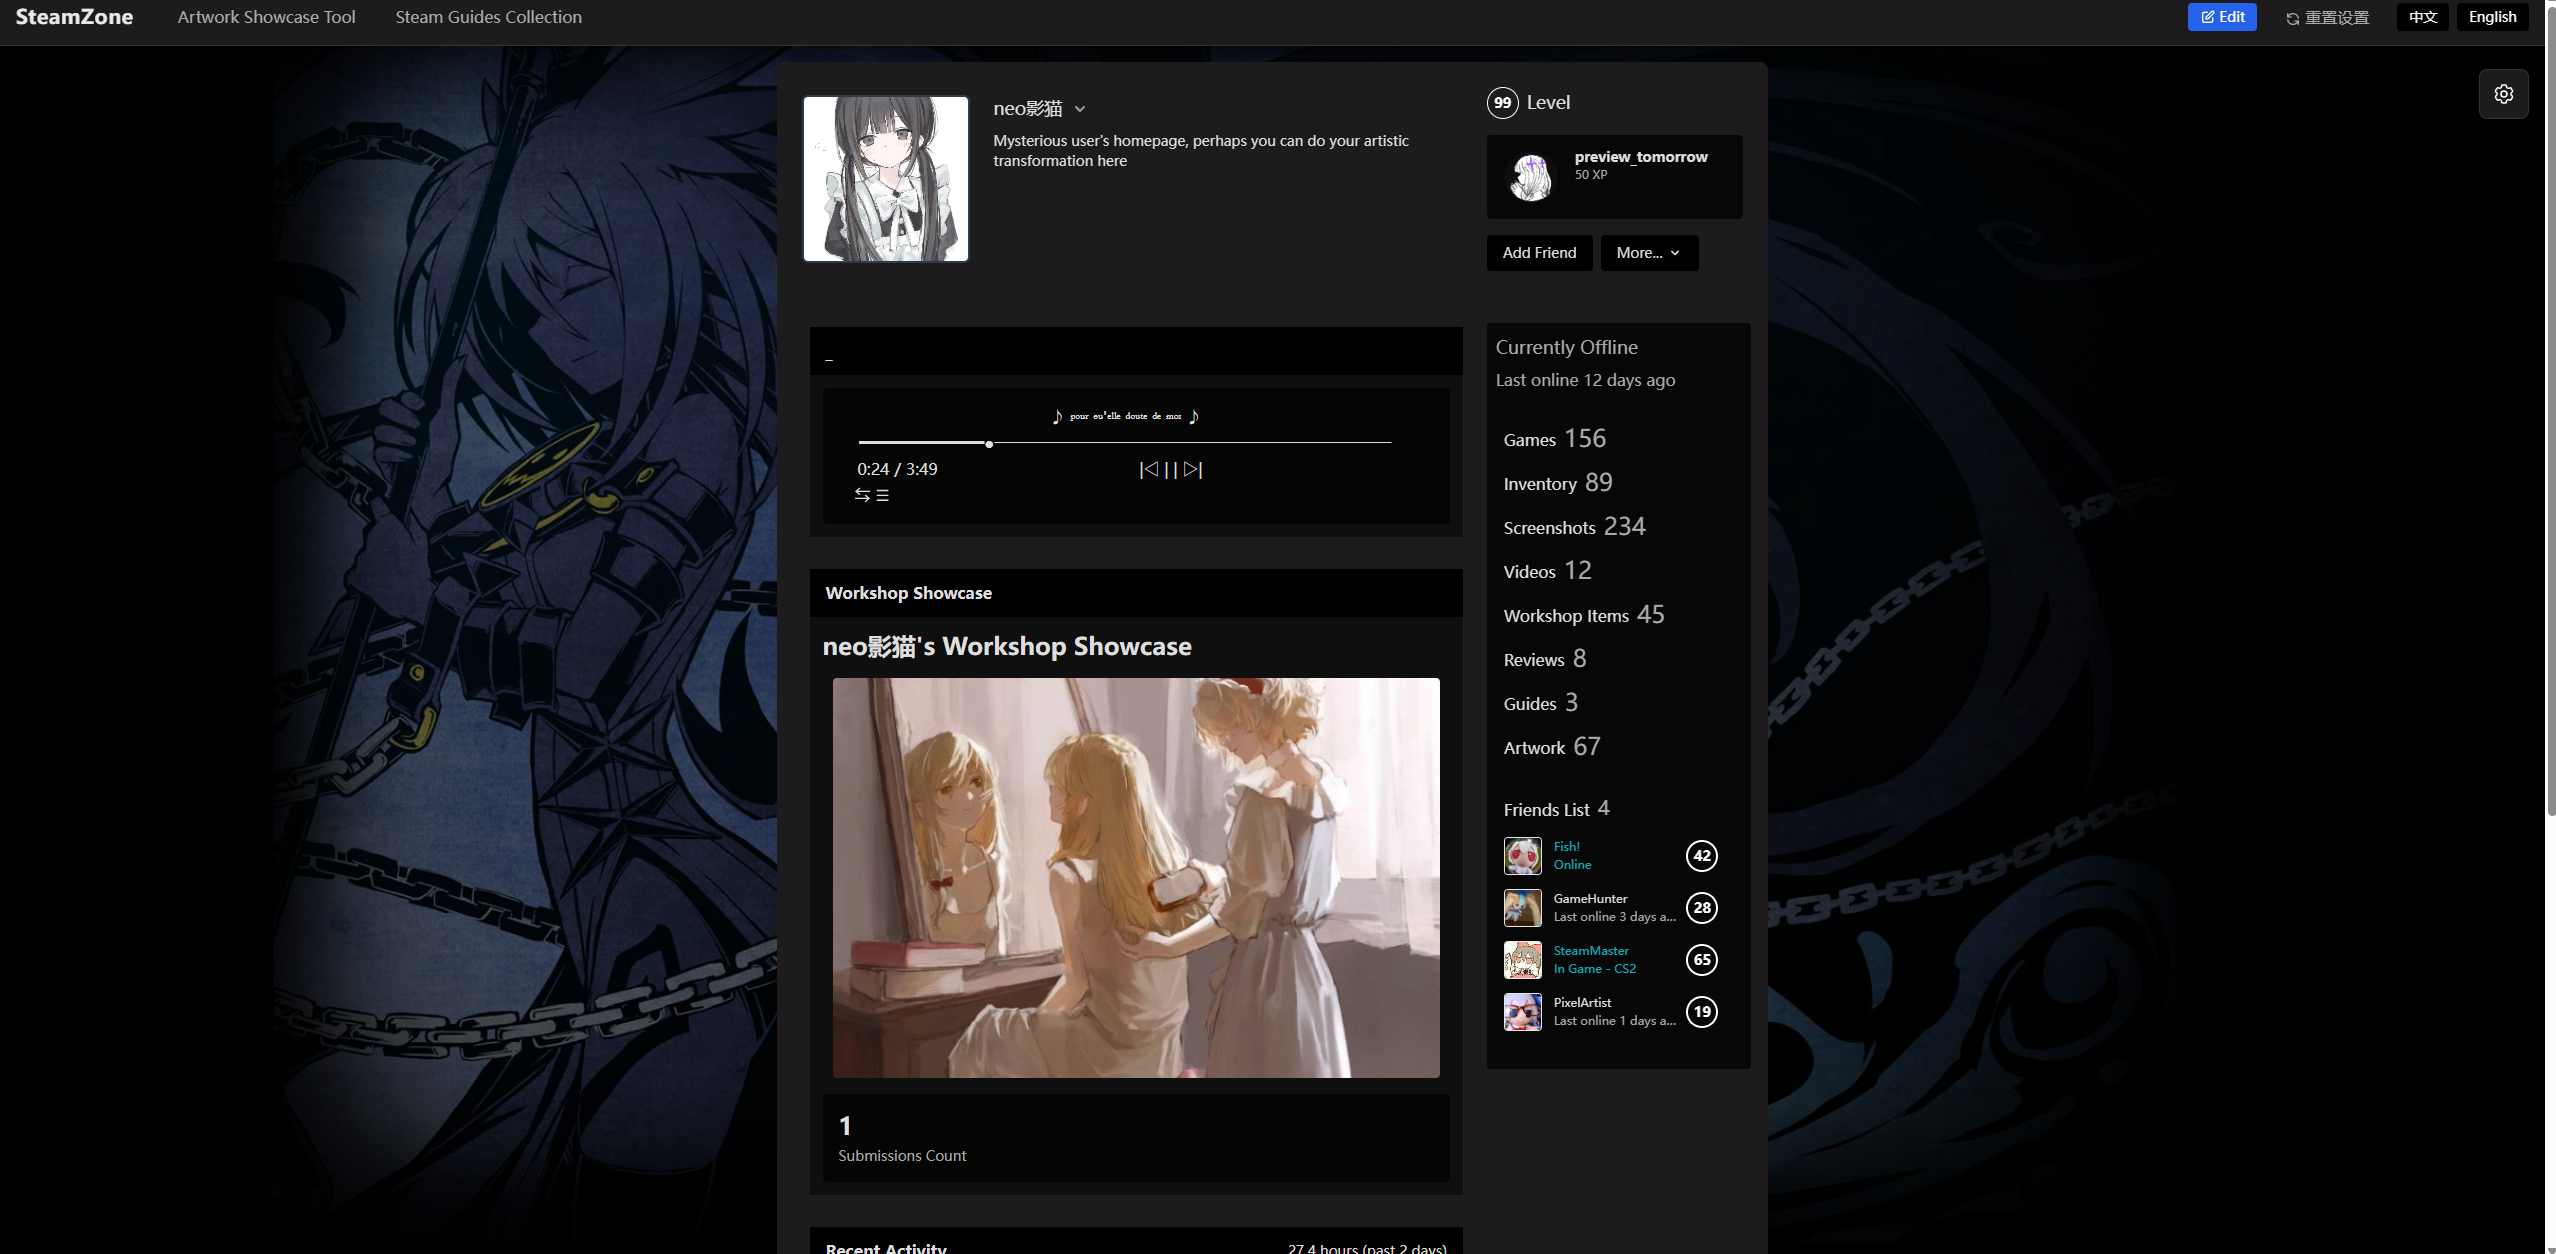Open the settings gear panel

click(2503, 94)
